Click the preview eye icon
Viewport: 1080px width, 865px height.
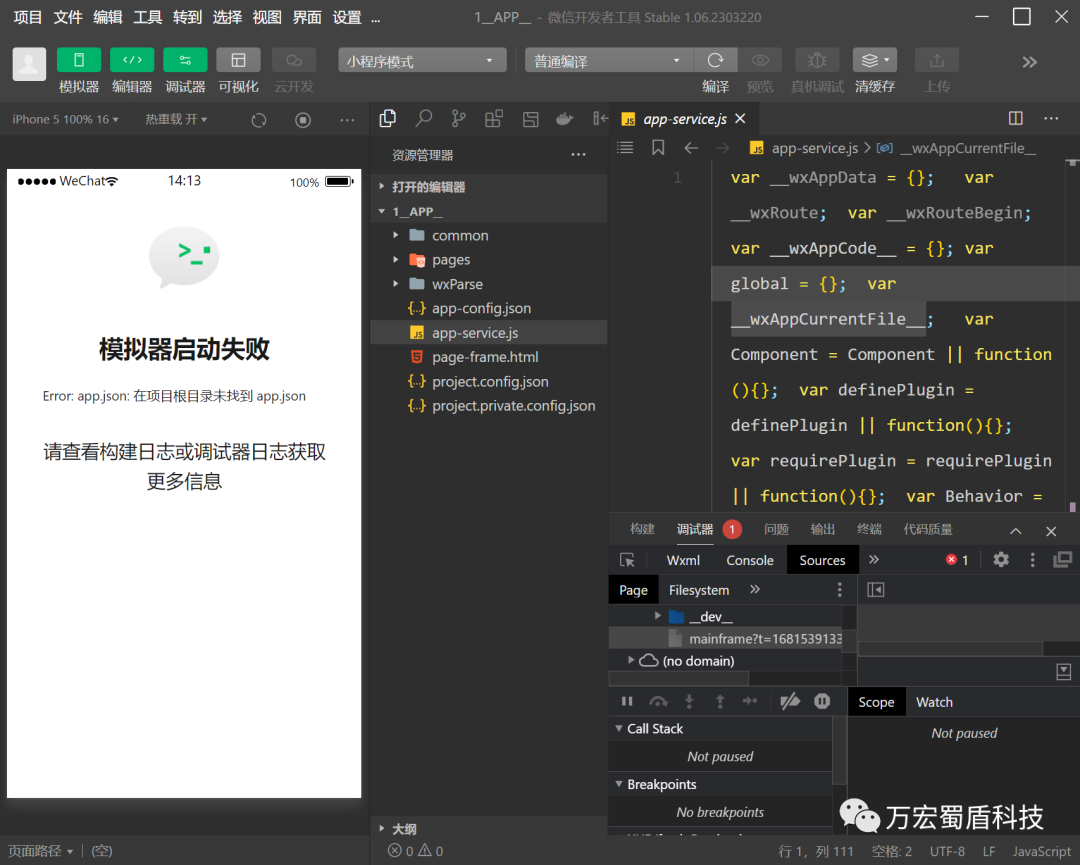(760, 60)
